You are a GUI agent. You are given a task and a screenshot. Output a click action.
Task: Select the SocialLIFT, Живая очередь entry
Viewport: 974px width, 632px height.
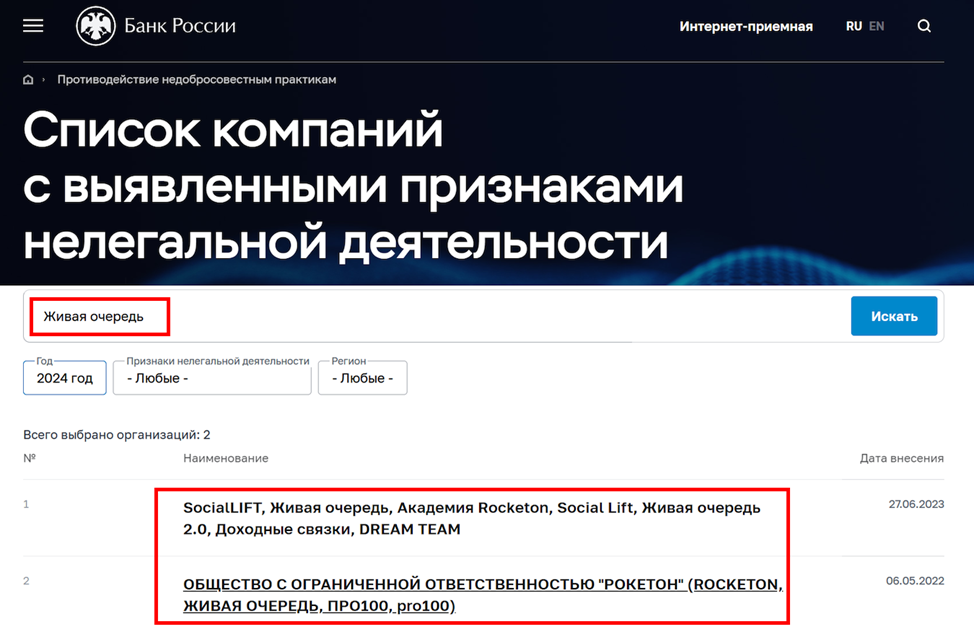[471, 518]
